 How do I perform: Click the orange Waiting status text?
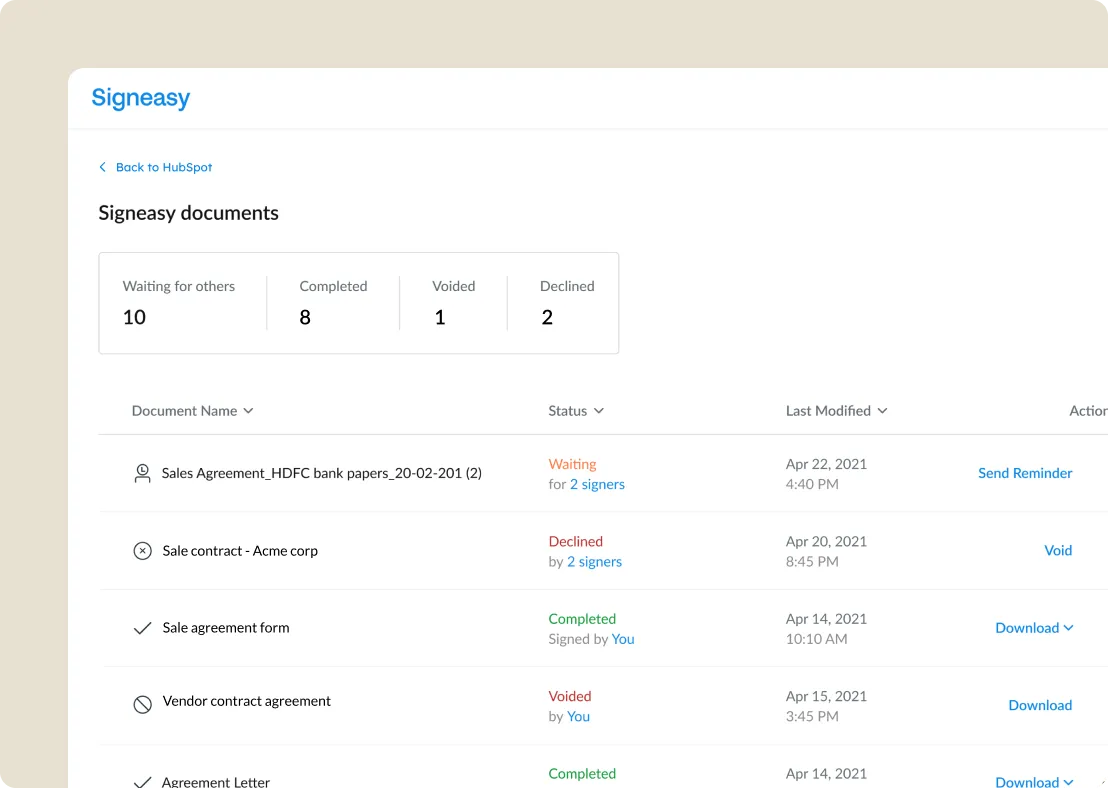tap(572, 464)
